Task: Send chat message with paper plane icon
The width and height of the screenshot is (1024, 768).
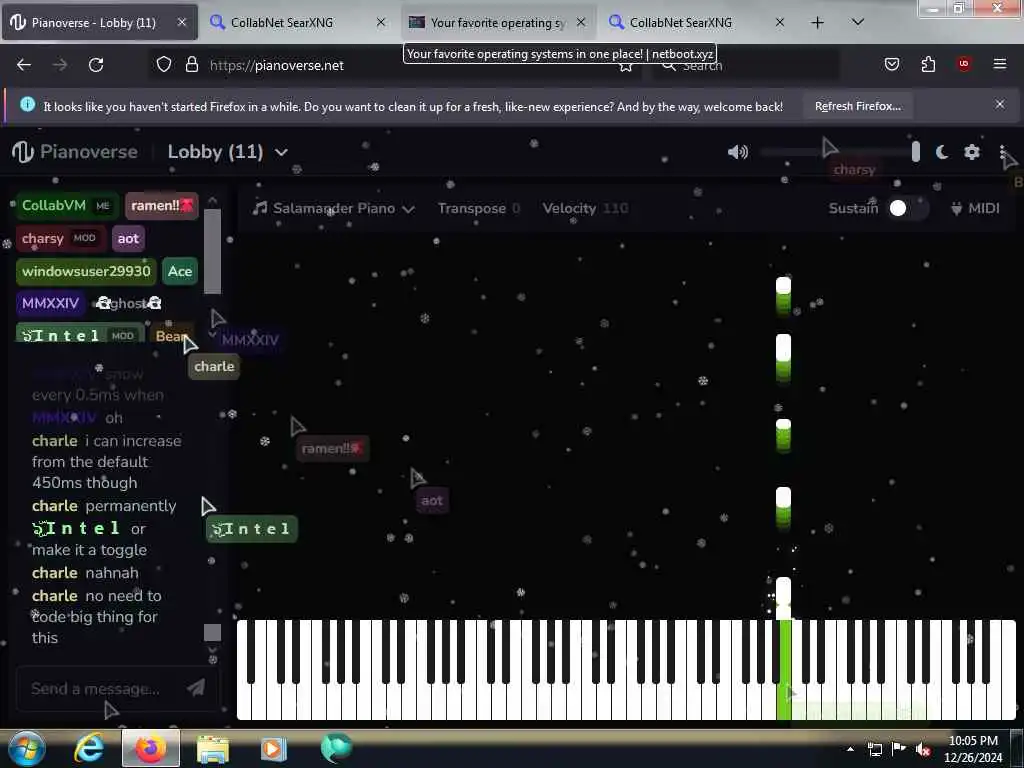Action: tap(196, 688)
